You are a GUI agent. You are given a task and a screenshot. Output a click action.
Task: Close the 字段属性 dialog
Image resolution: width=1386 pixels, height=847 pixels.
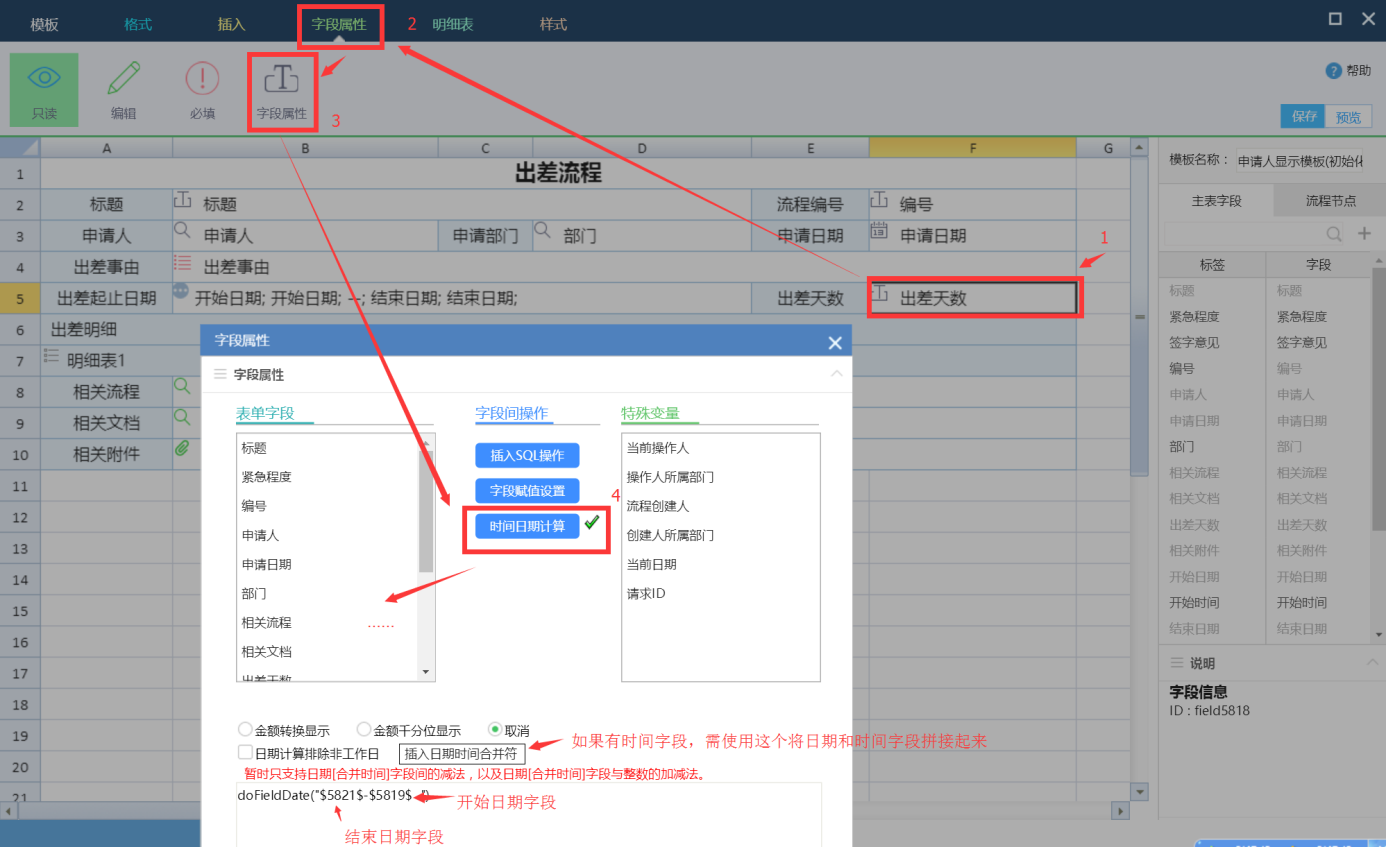click(835, 343)
